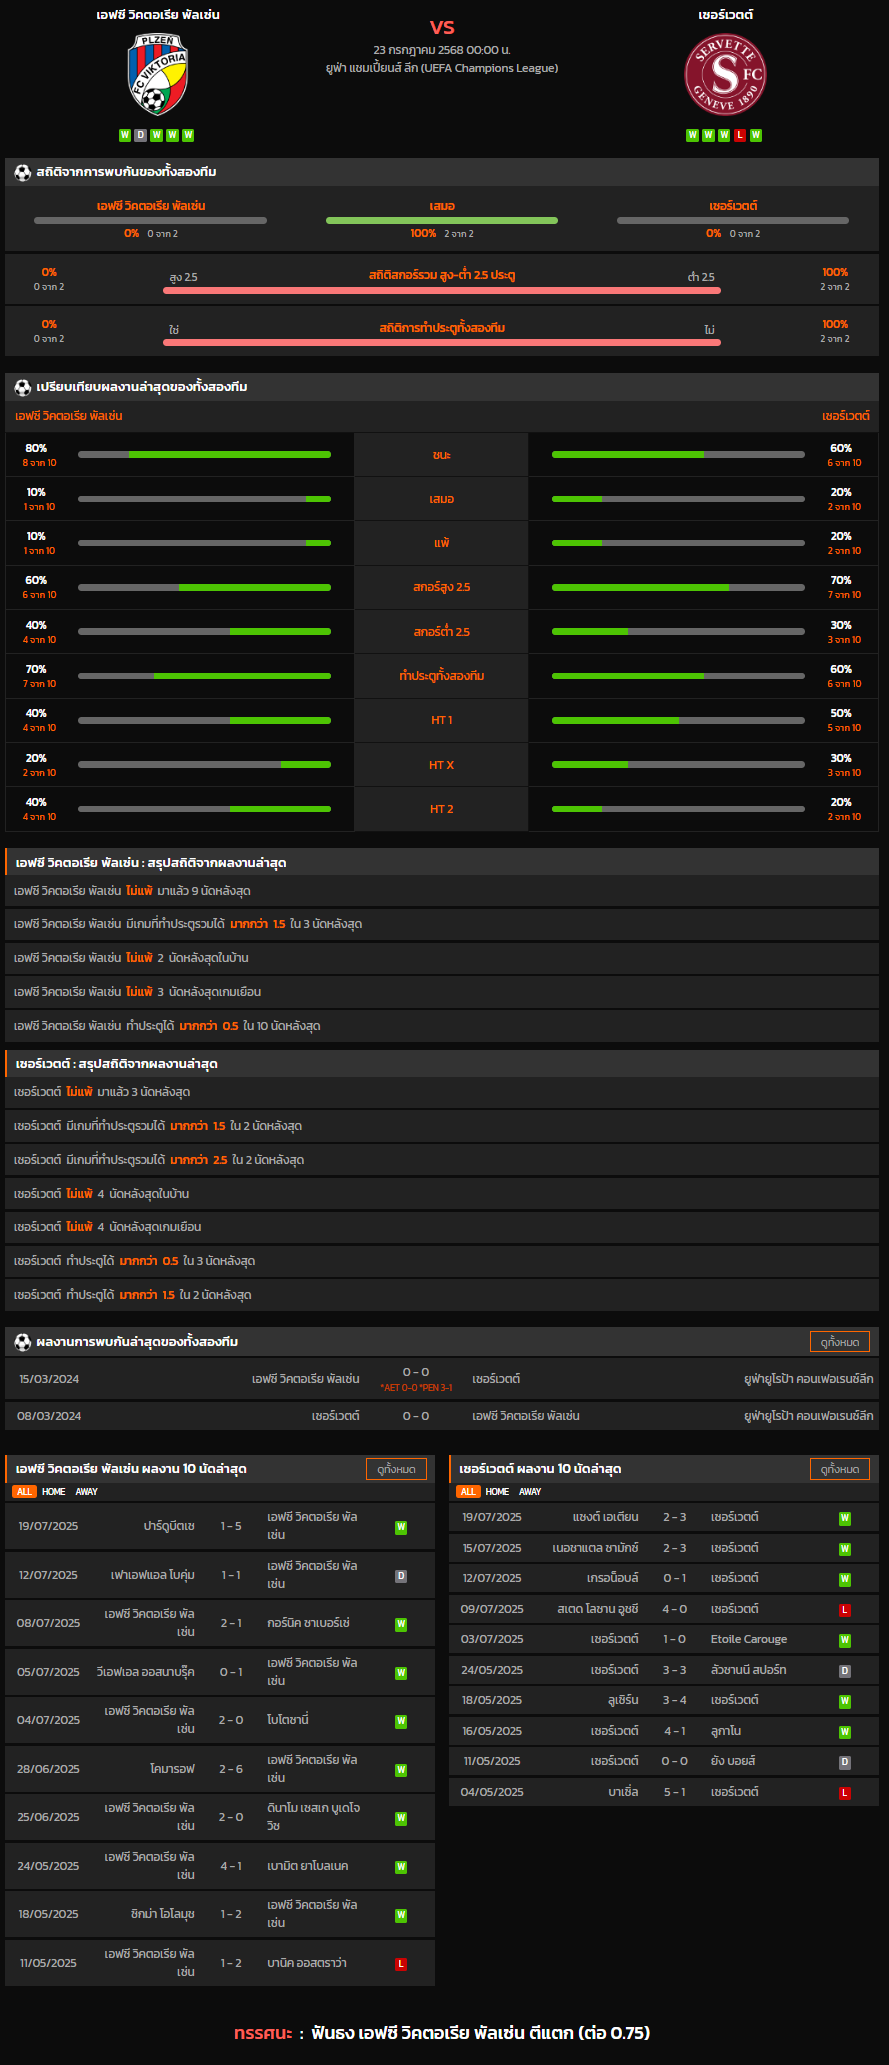Click 'Etoile Carouge' team name

coord(749,1639)
